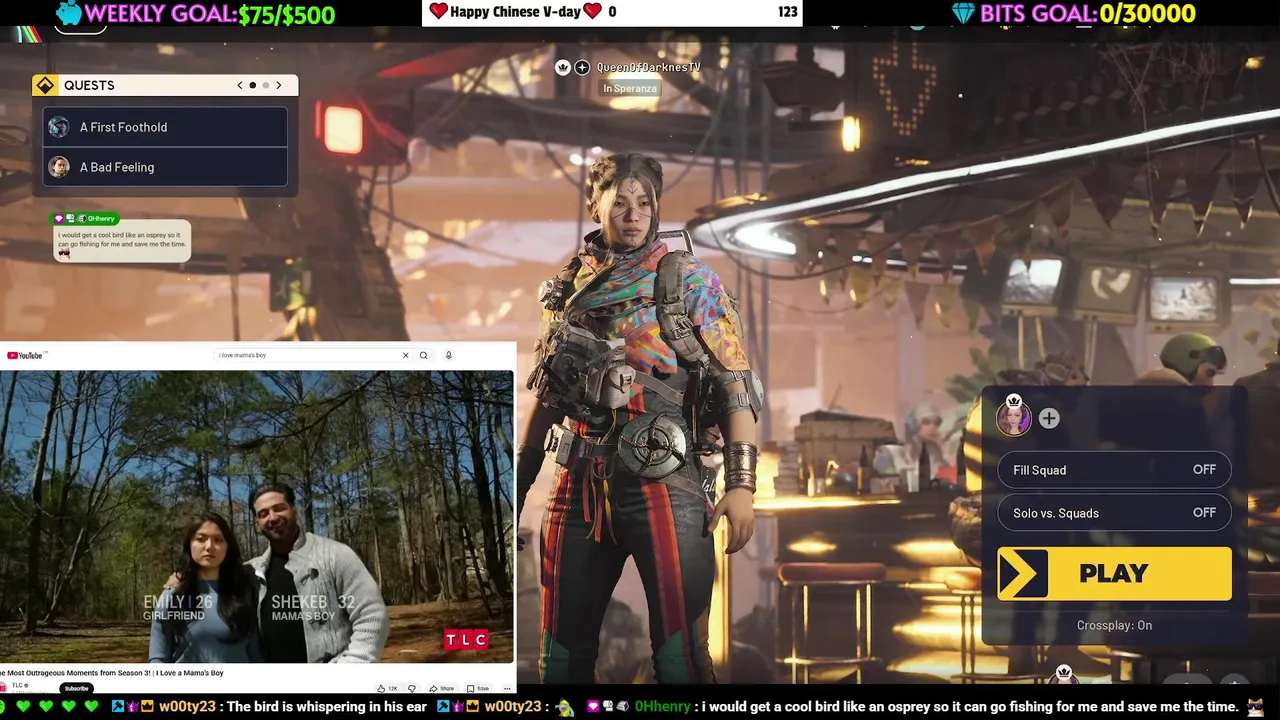Click the plus icon beside QueenOfDarknesTV nameplate
Screen dimensions: 1280x720
[582, 67]
